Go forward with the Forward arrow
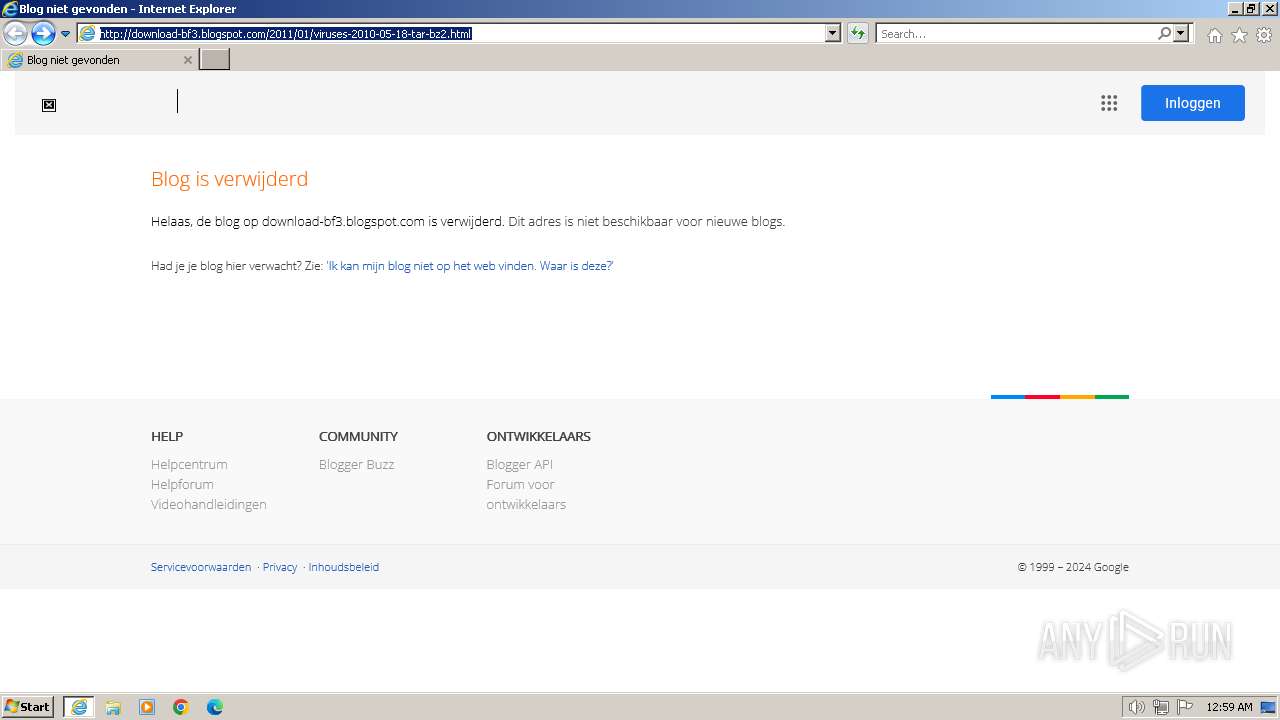This screenshot has width=1280, height=720. (43, 34)
